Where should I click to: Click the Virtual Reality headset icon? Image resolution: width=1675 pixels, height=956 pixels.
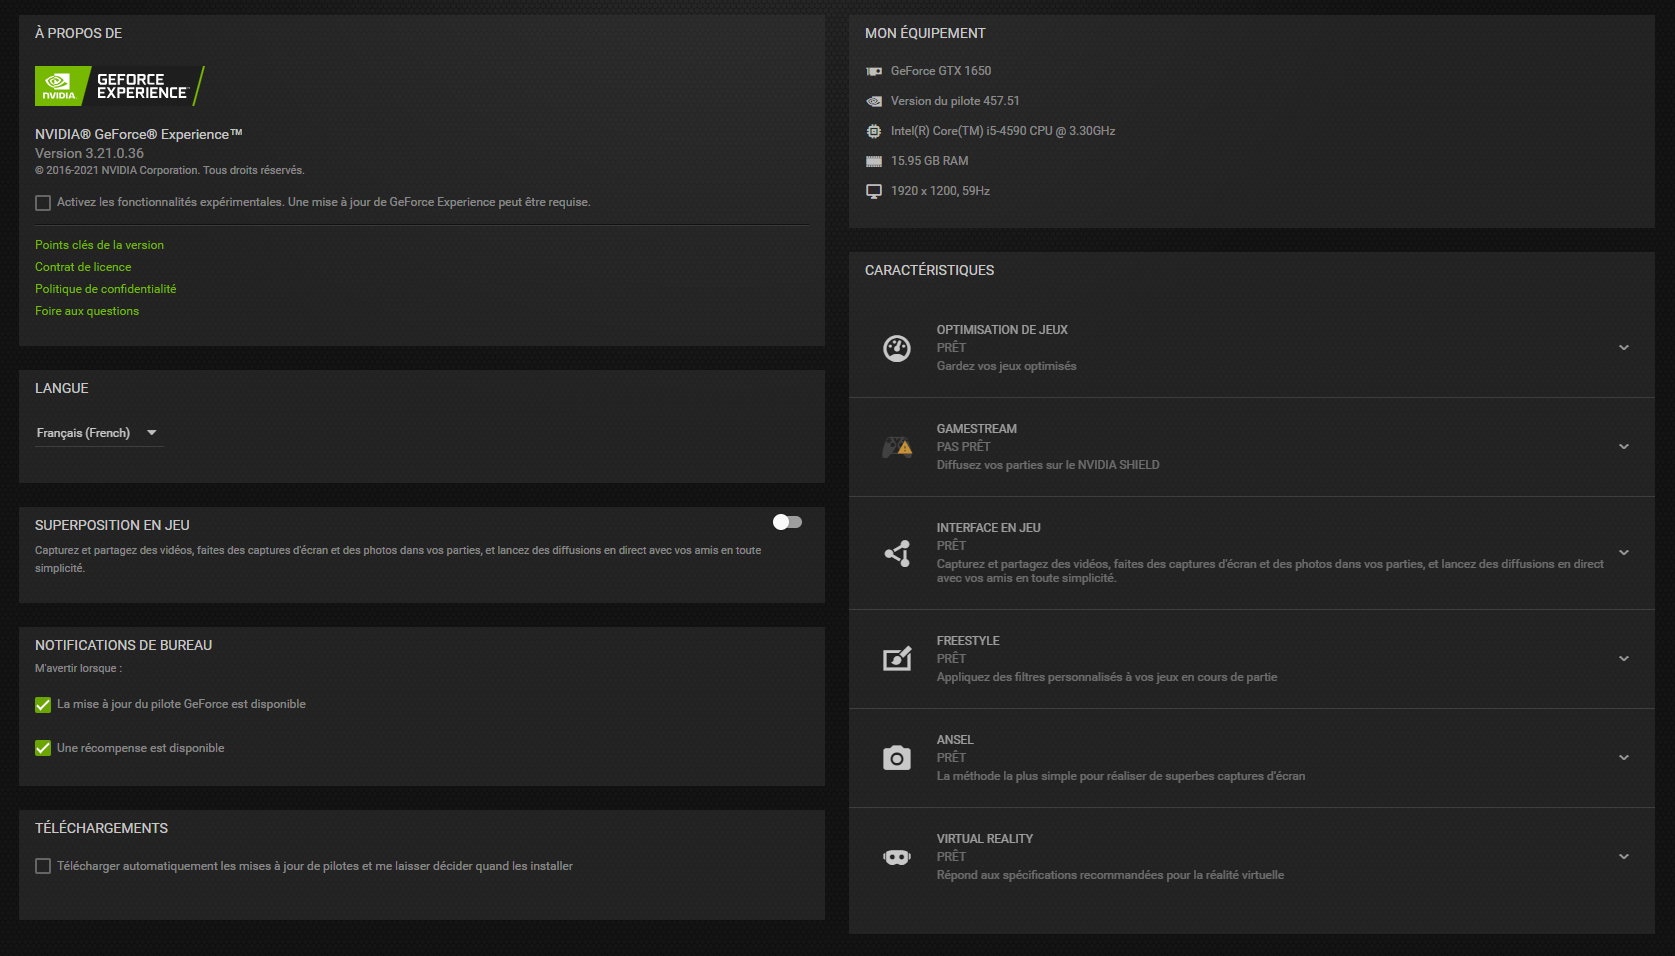[x=897, y=857]
